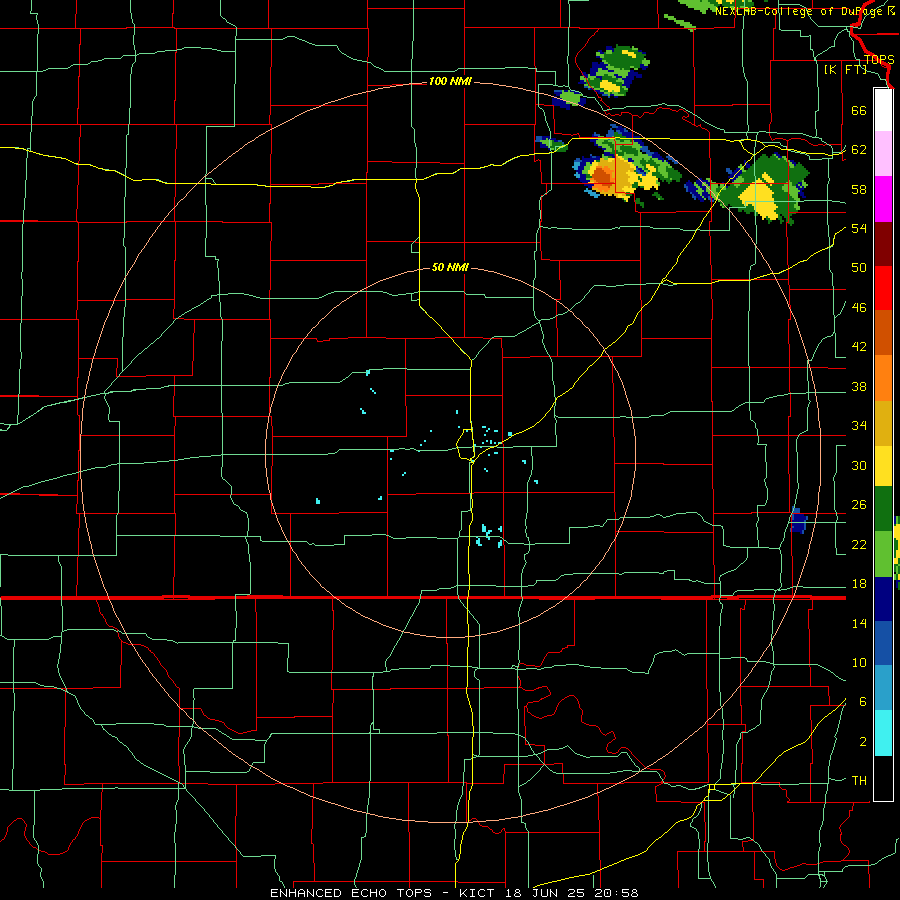Click the legend value "62"
This screenshot has height=900, width=900.
(x=859, y=150)
